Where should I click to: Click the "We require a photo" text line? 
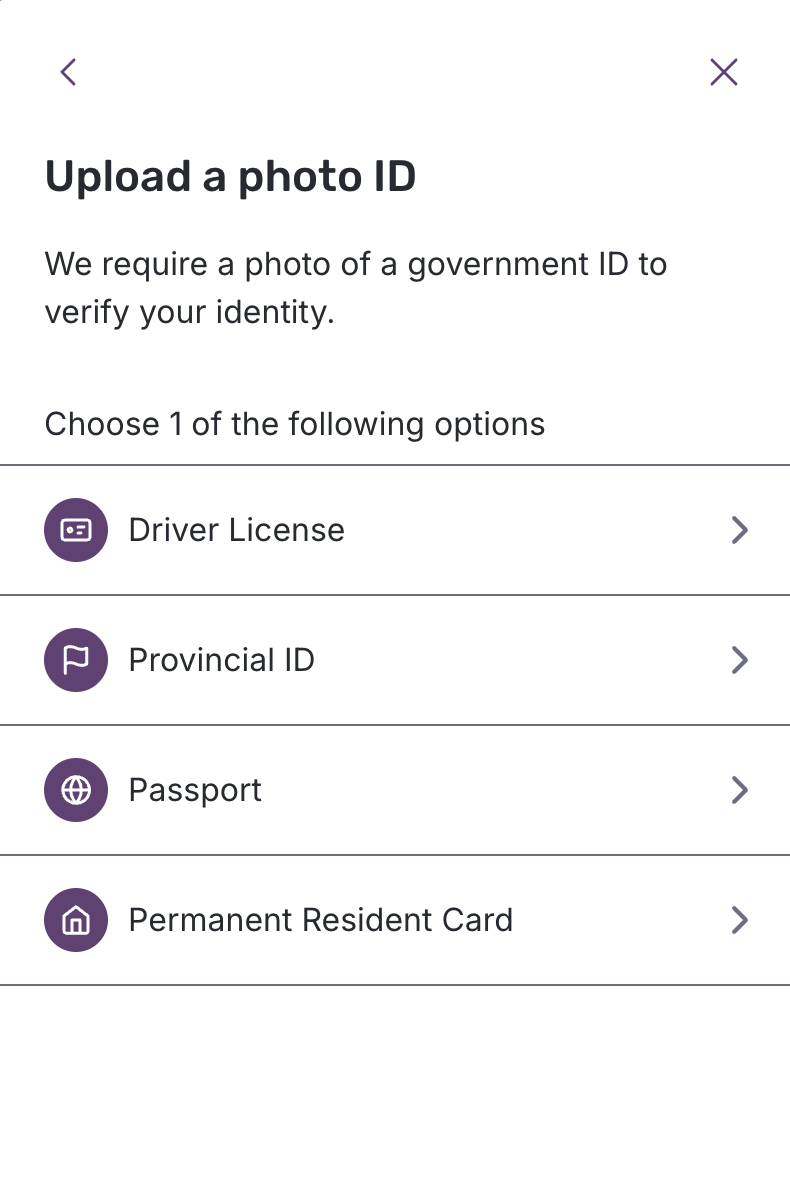tap(355, 265)
